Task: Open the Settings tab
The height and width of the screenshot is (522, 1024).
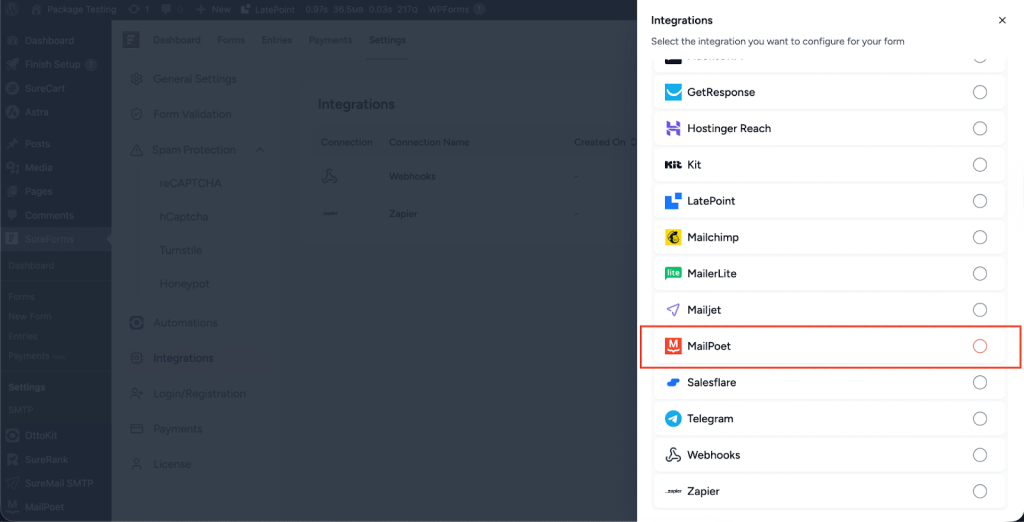Action: coord(387,40)
